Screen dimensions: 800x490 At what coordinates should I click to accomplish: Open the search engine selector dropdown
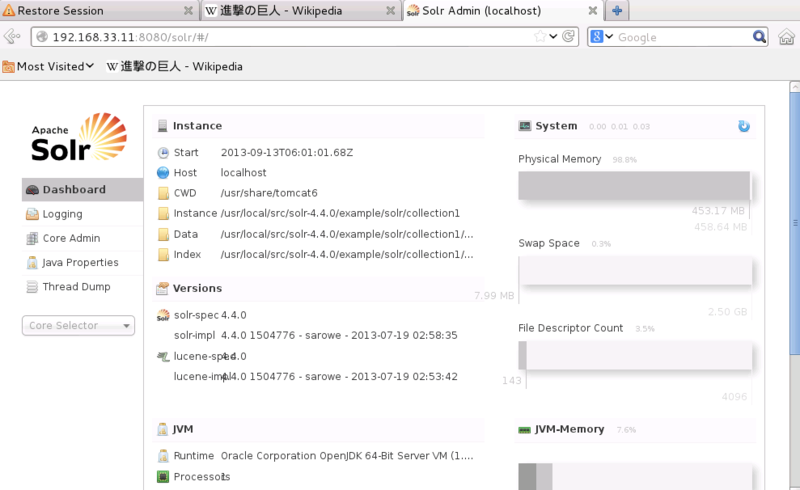click(602, 37)
